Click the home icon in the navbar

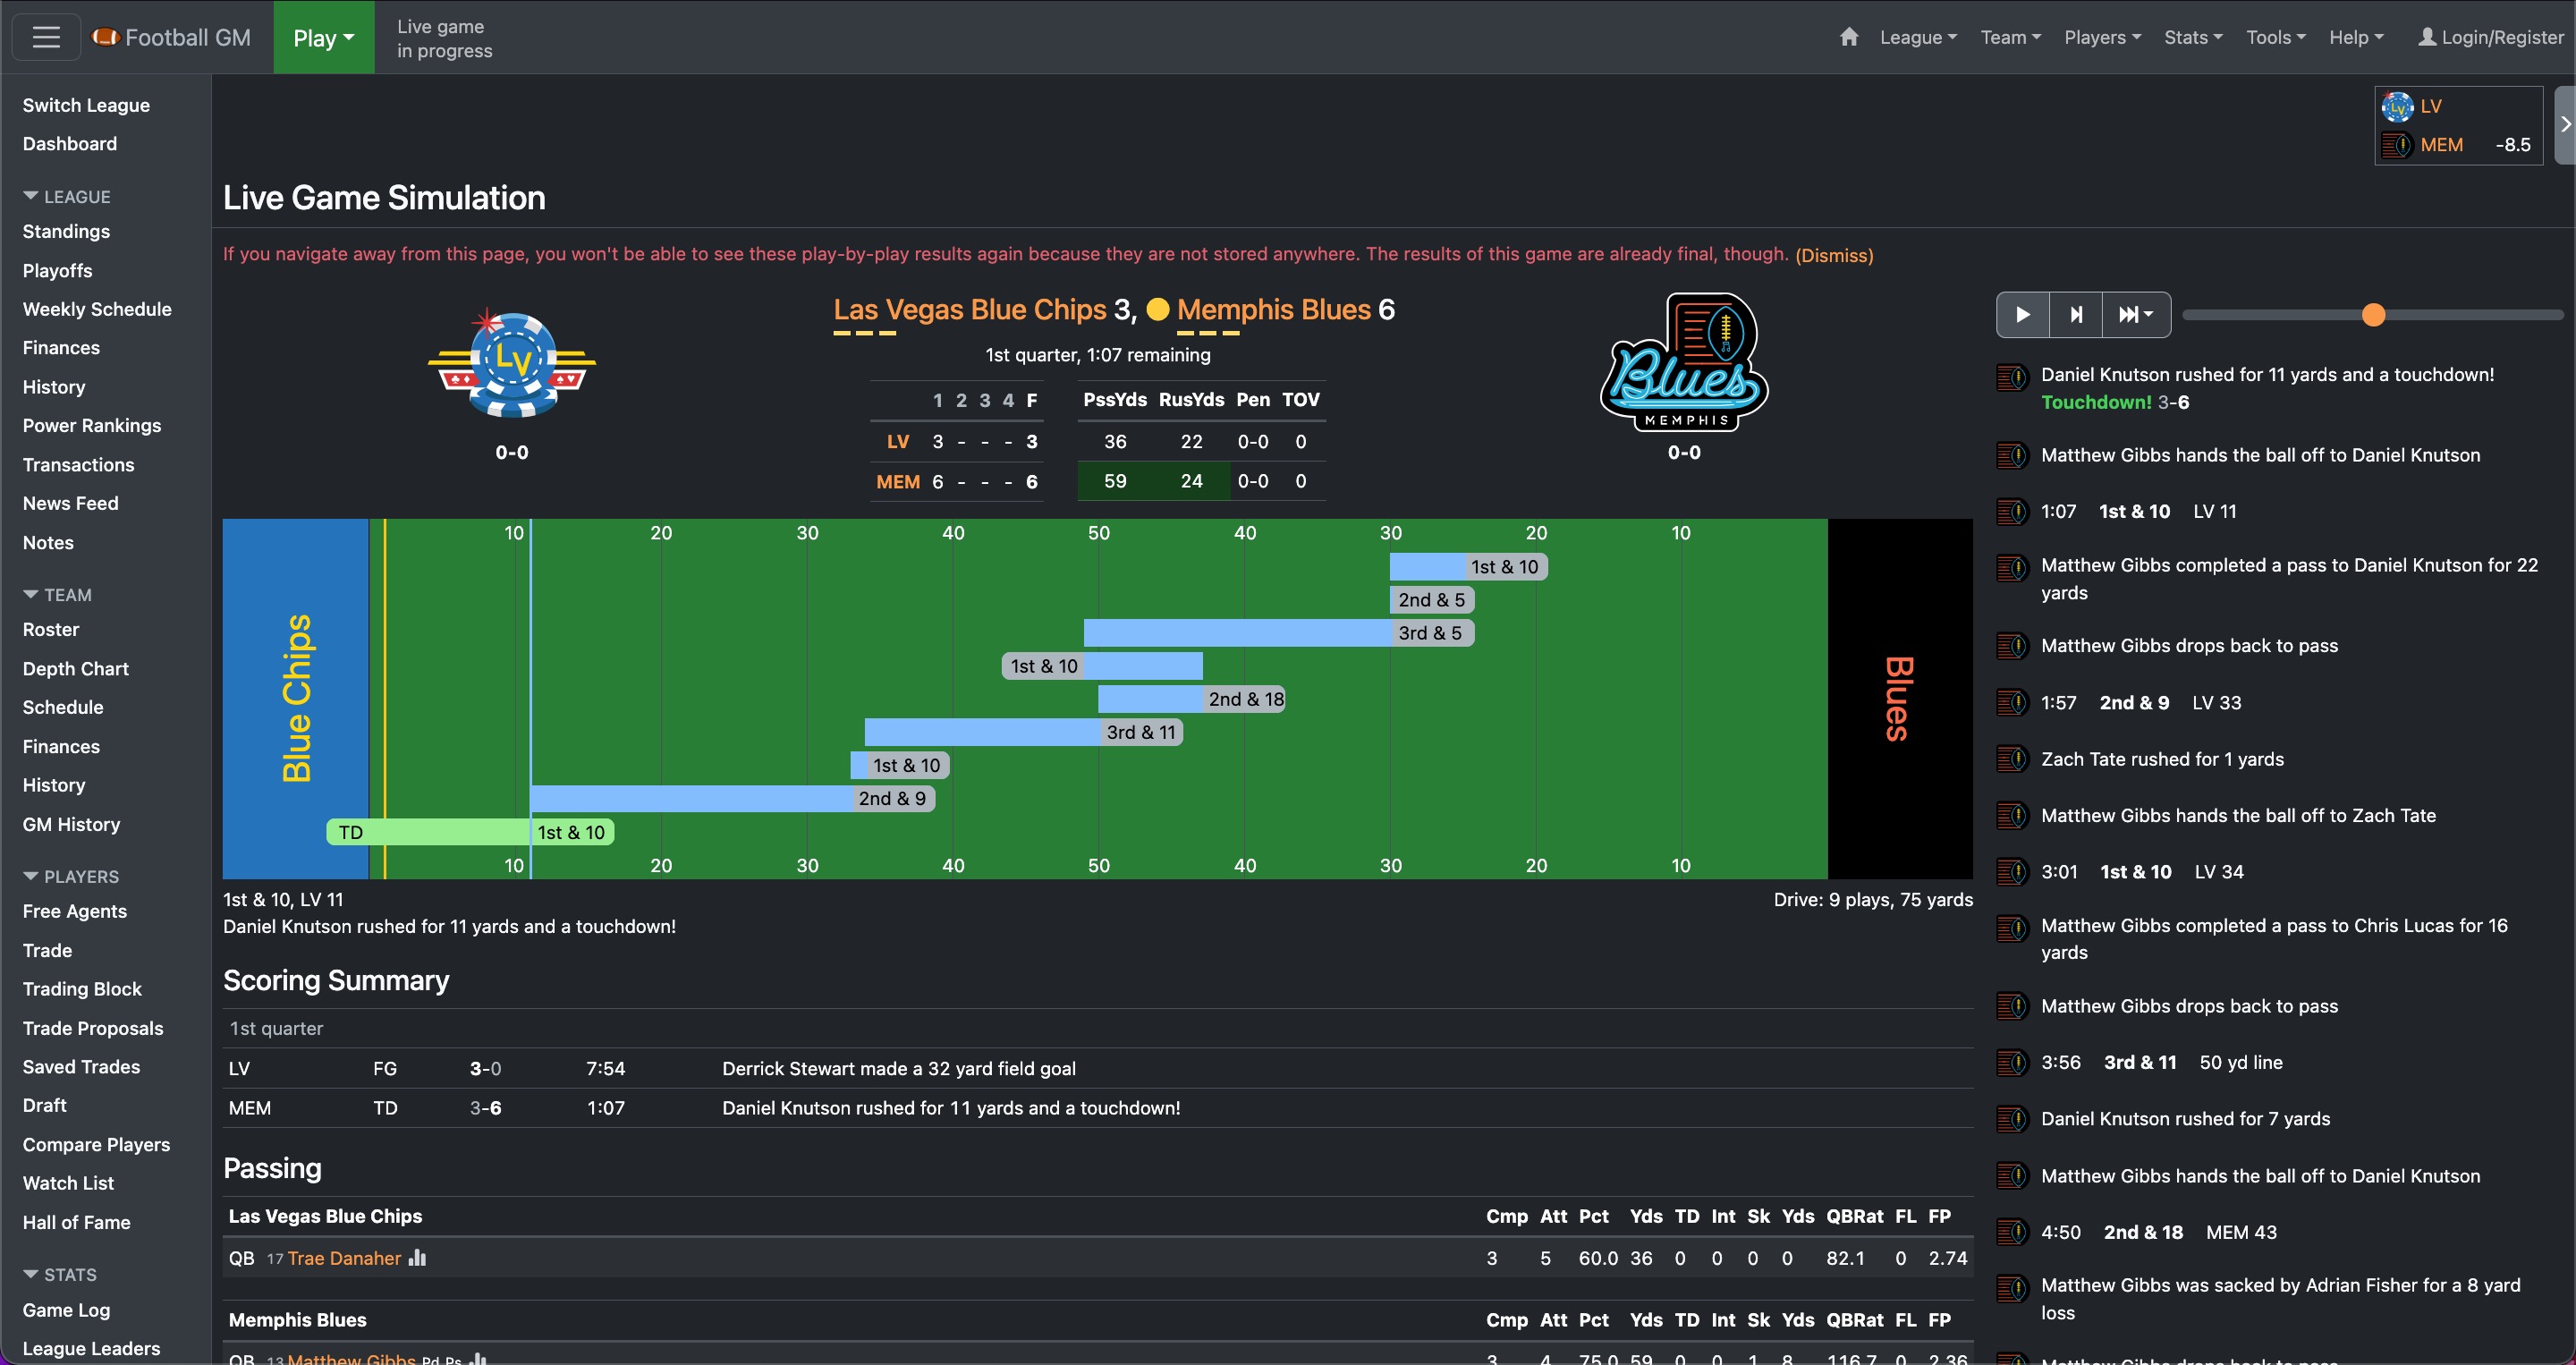pyautogui.click(x=1848, y=37)
